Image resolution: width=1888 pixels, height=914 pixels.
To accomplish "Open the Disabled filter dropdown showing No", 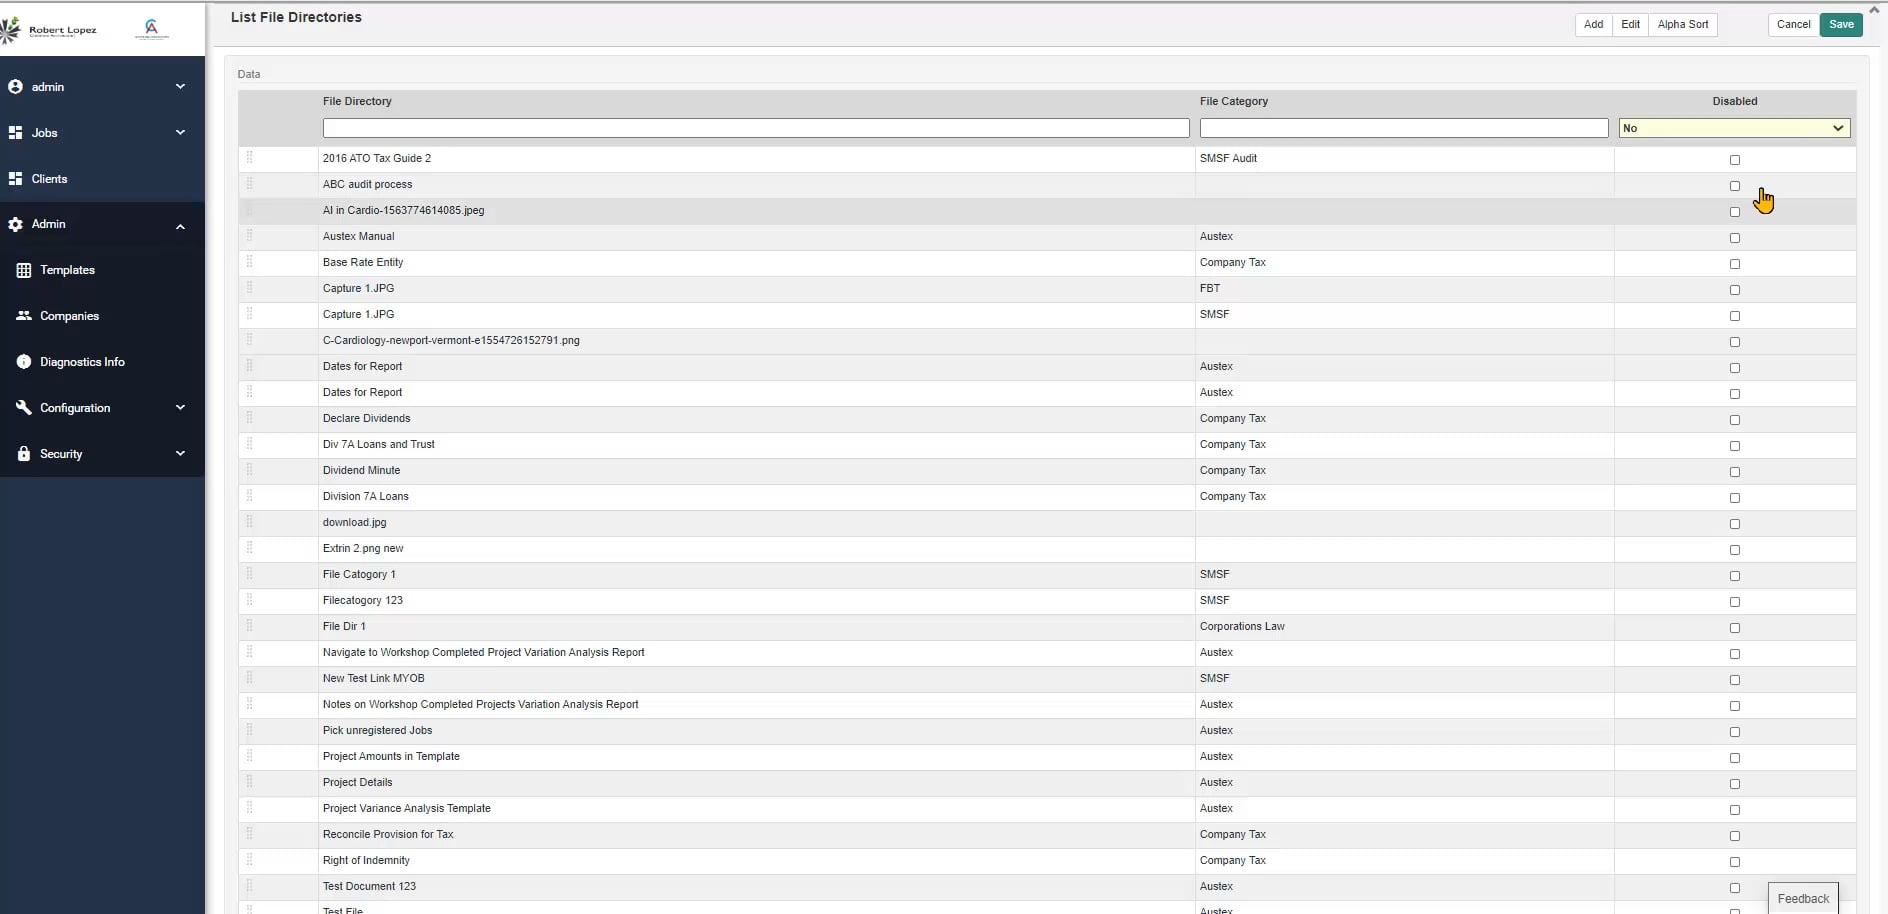I will point(1734,128).
